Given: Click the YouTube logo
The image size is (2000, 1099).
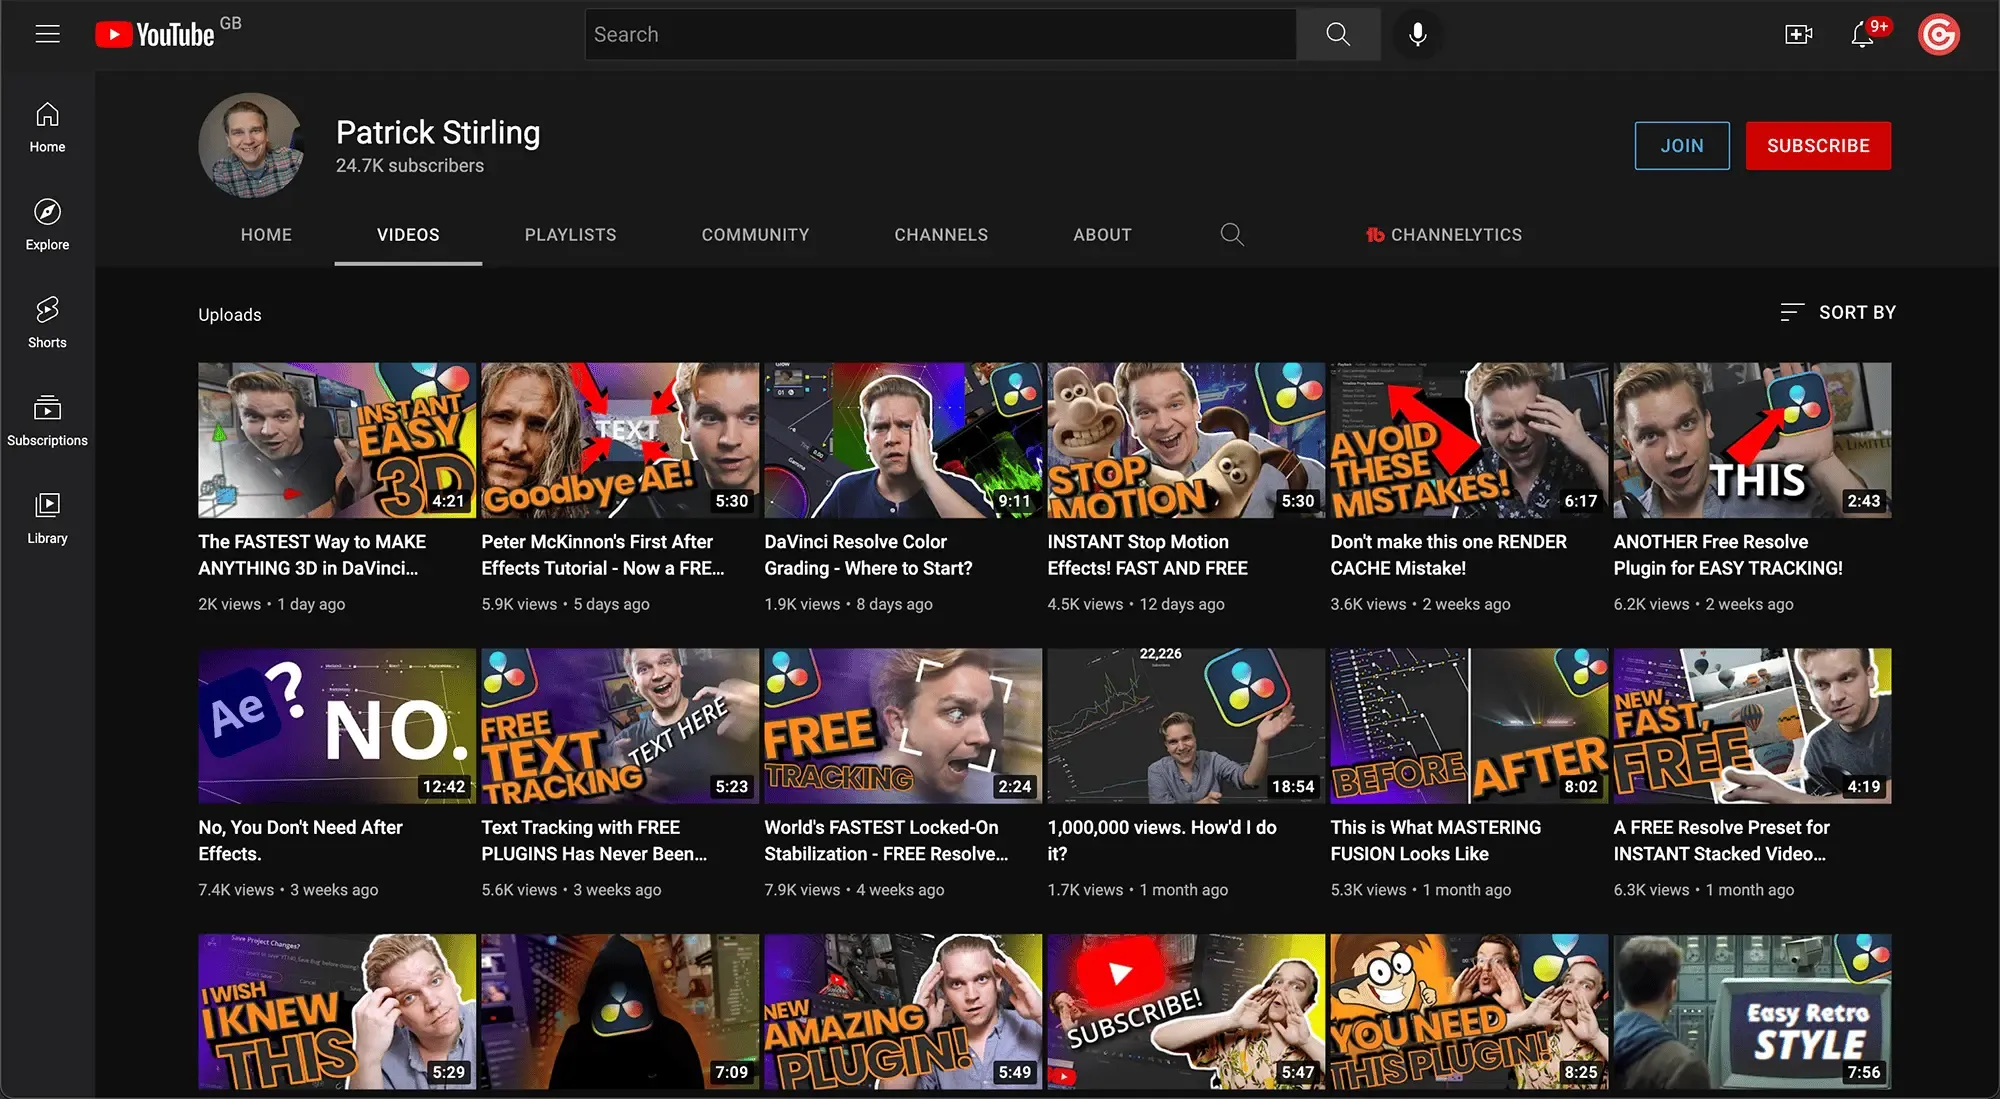Looking at the screenshot, I should [156, 34].
